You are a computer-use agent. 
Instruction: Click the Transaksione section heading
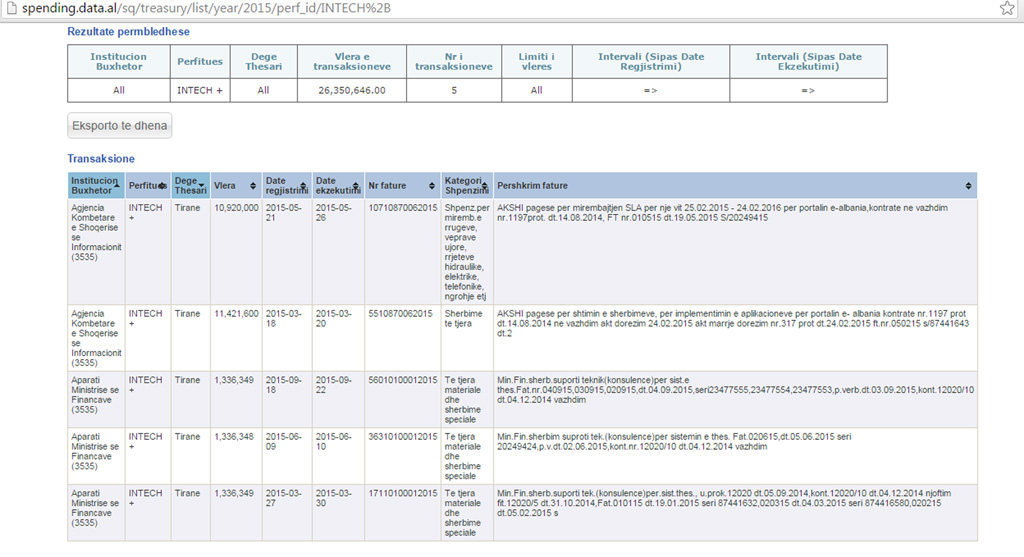pos(100,159)
